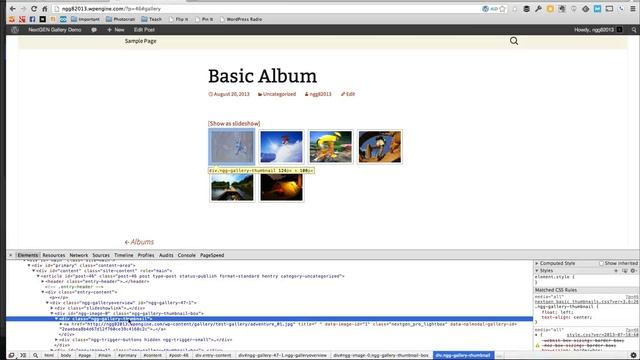Click the blue square extension icon
This screenshot has height=360, width=640.
tap(598, 9)
